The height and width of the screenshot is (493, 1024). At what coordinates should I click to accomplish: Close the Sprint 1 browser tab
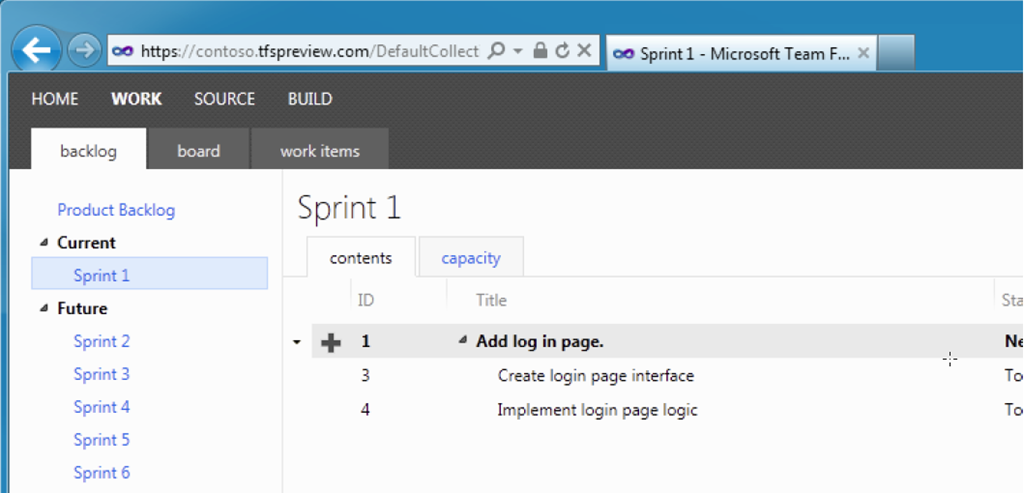pos(864,53)
